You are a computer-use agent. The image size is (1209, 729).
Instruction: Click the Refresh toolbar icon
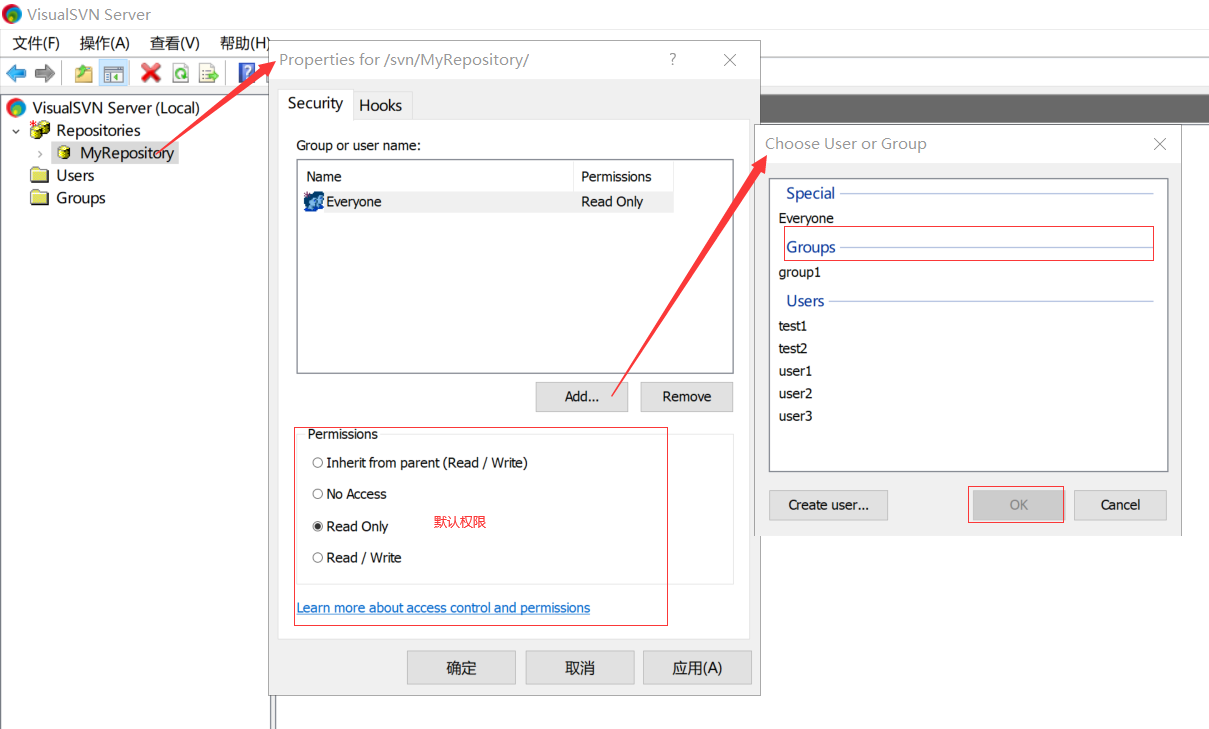click(180, 73)
